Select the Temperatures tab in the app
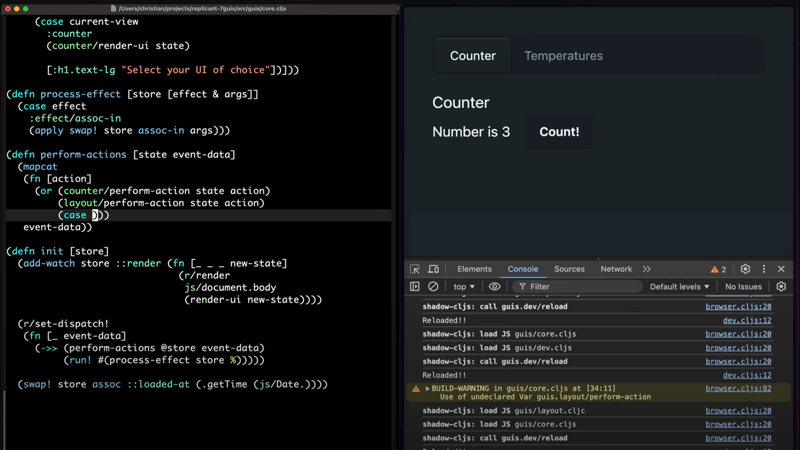 (x=563, y=56)
